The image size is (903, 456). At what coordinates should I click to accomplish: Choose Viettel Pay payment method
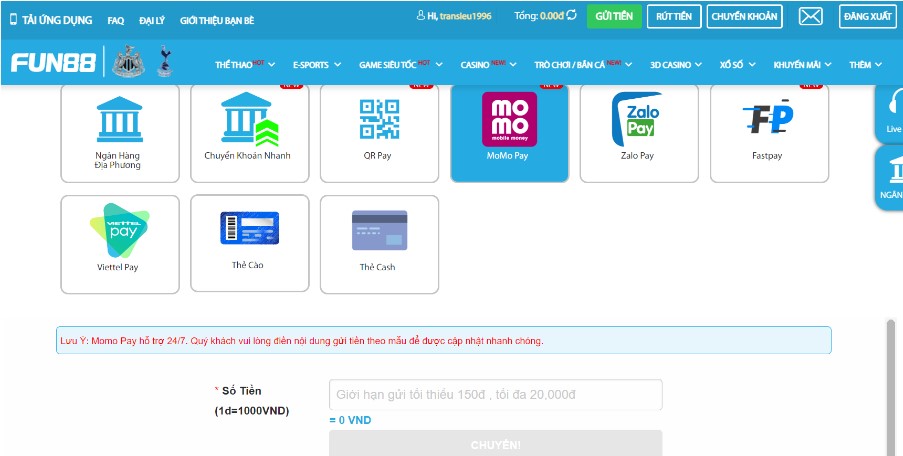pyautogui.click(x=120, y=244)
